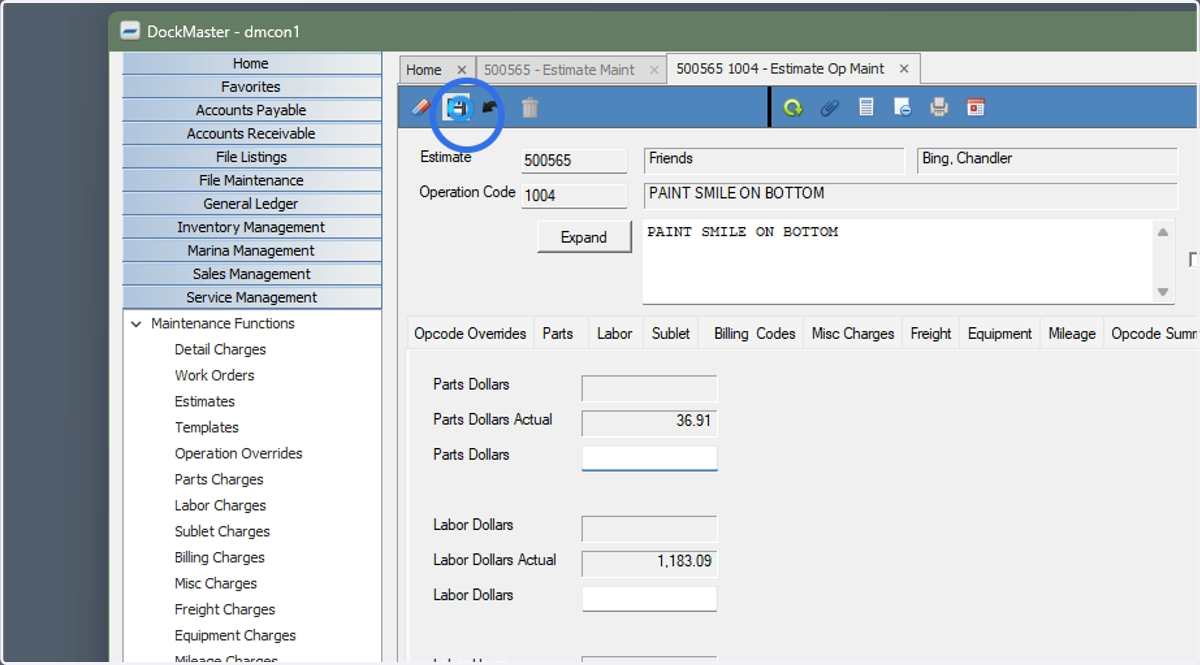Image resolution: width=1200 pixels, height=665 pixels.
Task: Select Billing Charges in the tree
Action: tap(219, 558)
